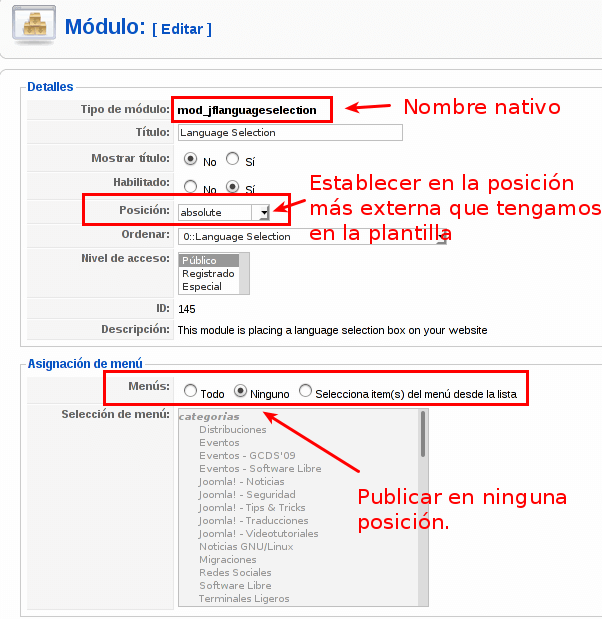Screen dimensions: 602x619
Task: Select 'Joomla! - Seguridad' menu item
Action: 247,495
